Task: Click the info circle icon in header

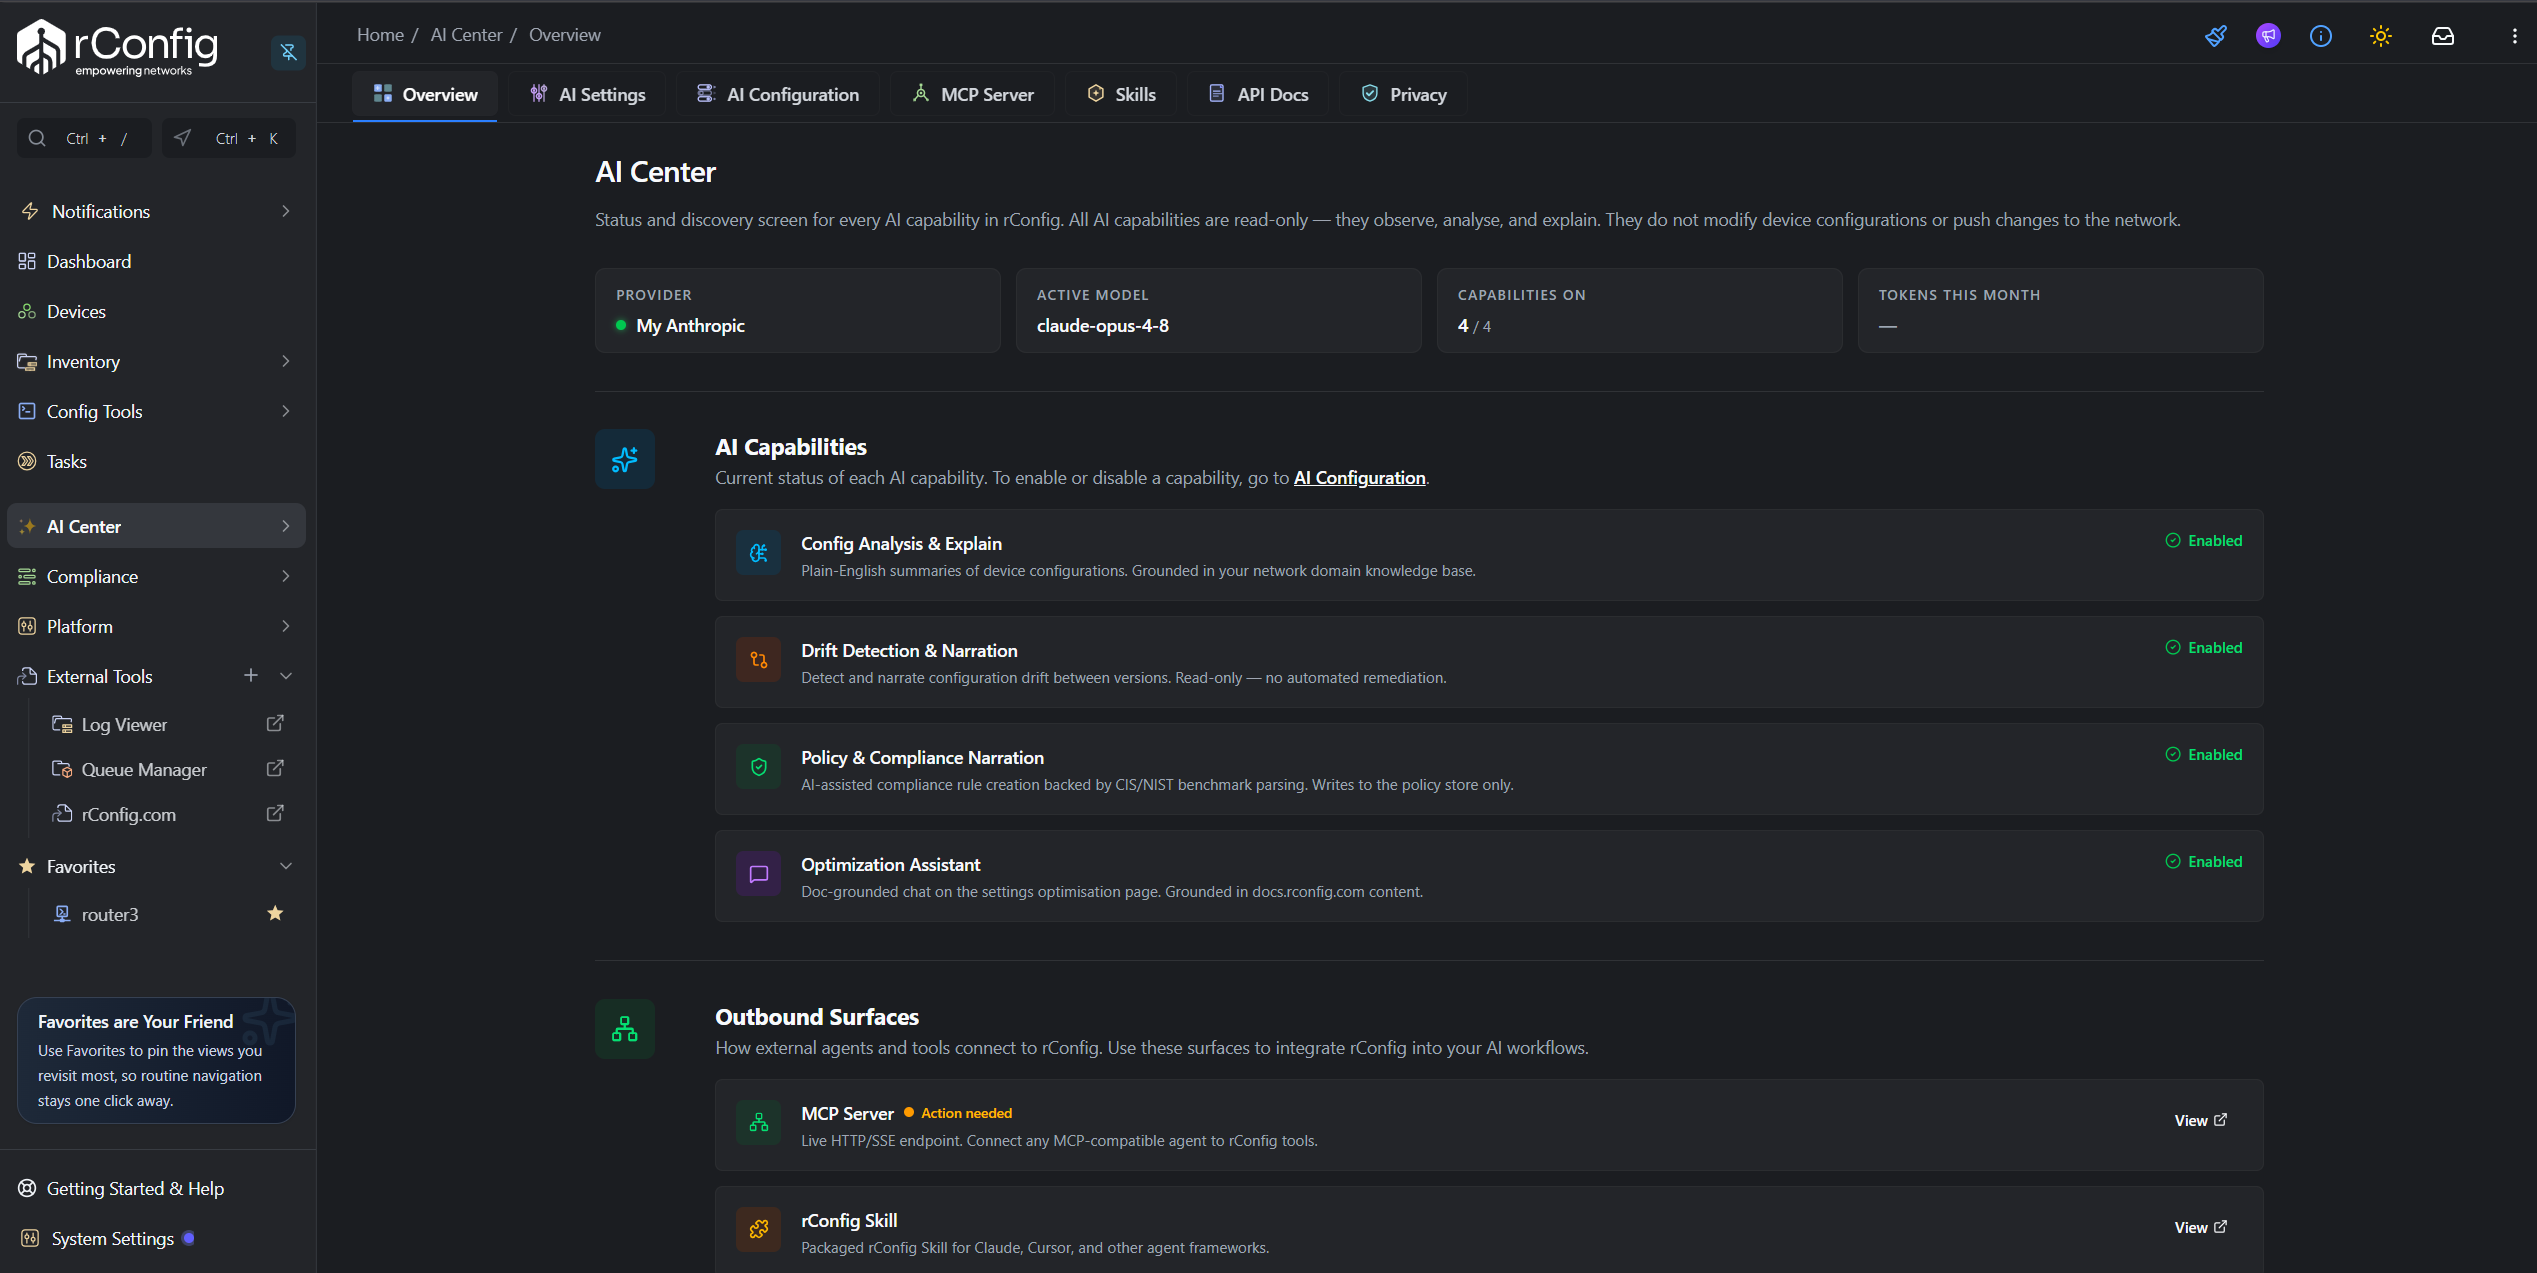Action: (x=2321, y=36)
